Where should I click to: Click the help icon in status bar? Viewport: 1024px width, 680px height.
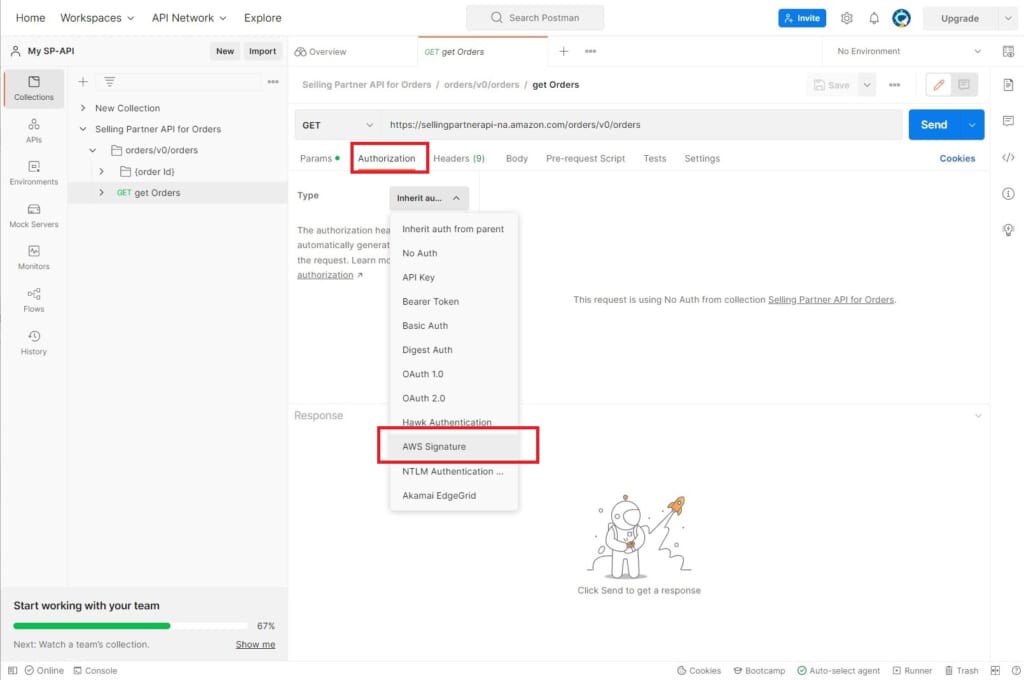[x=1016, y=670]
